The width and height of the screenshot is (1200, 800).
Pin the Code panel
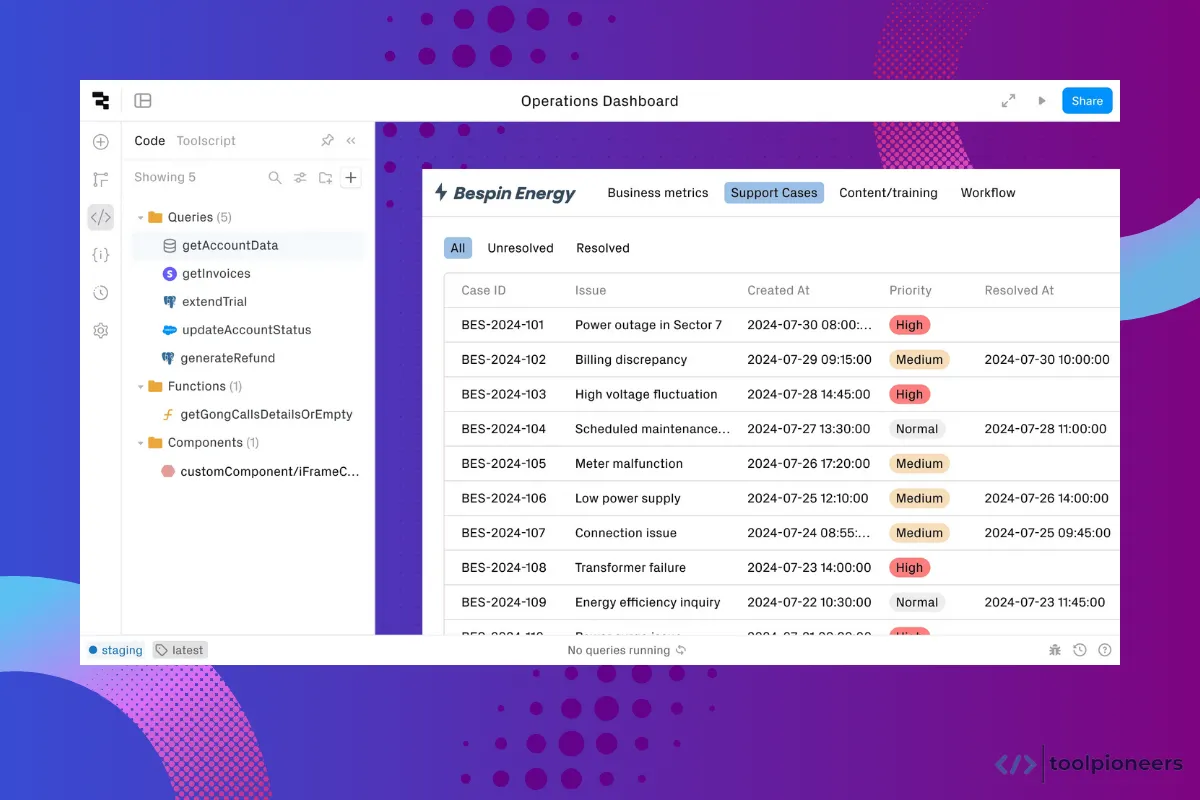click(327, 141)
